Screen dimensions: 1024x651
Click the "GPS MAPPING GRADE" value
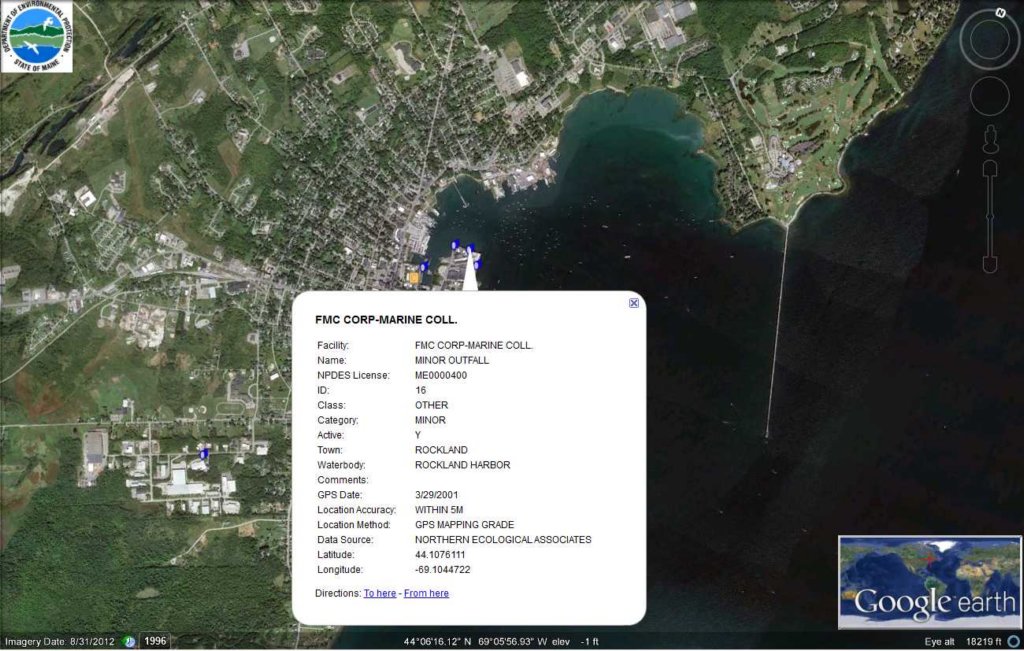pos(464,525)
